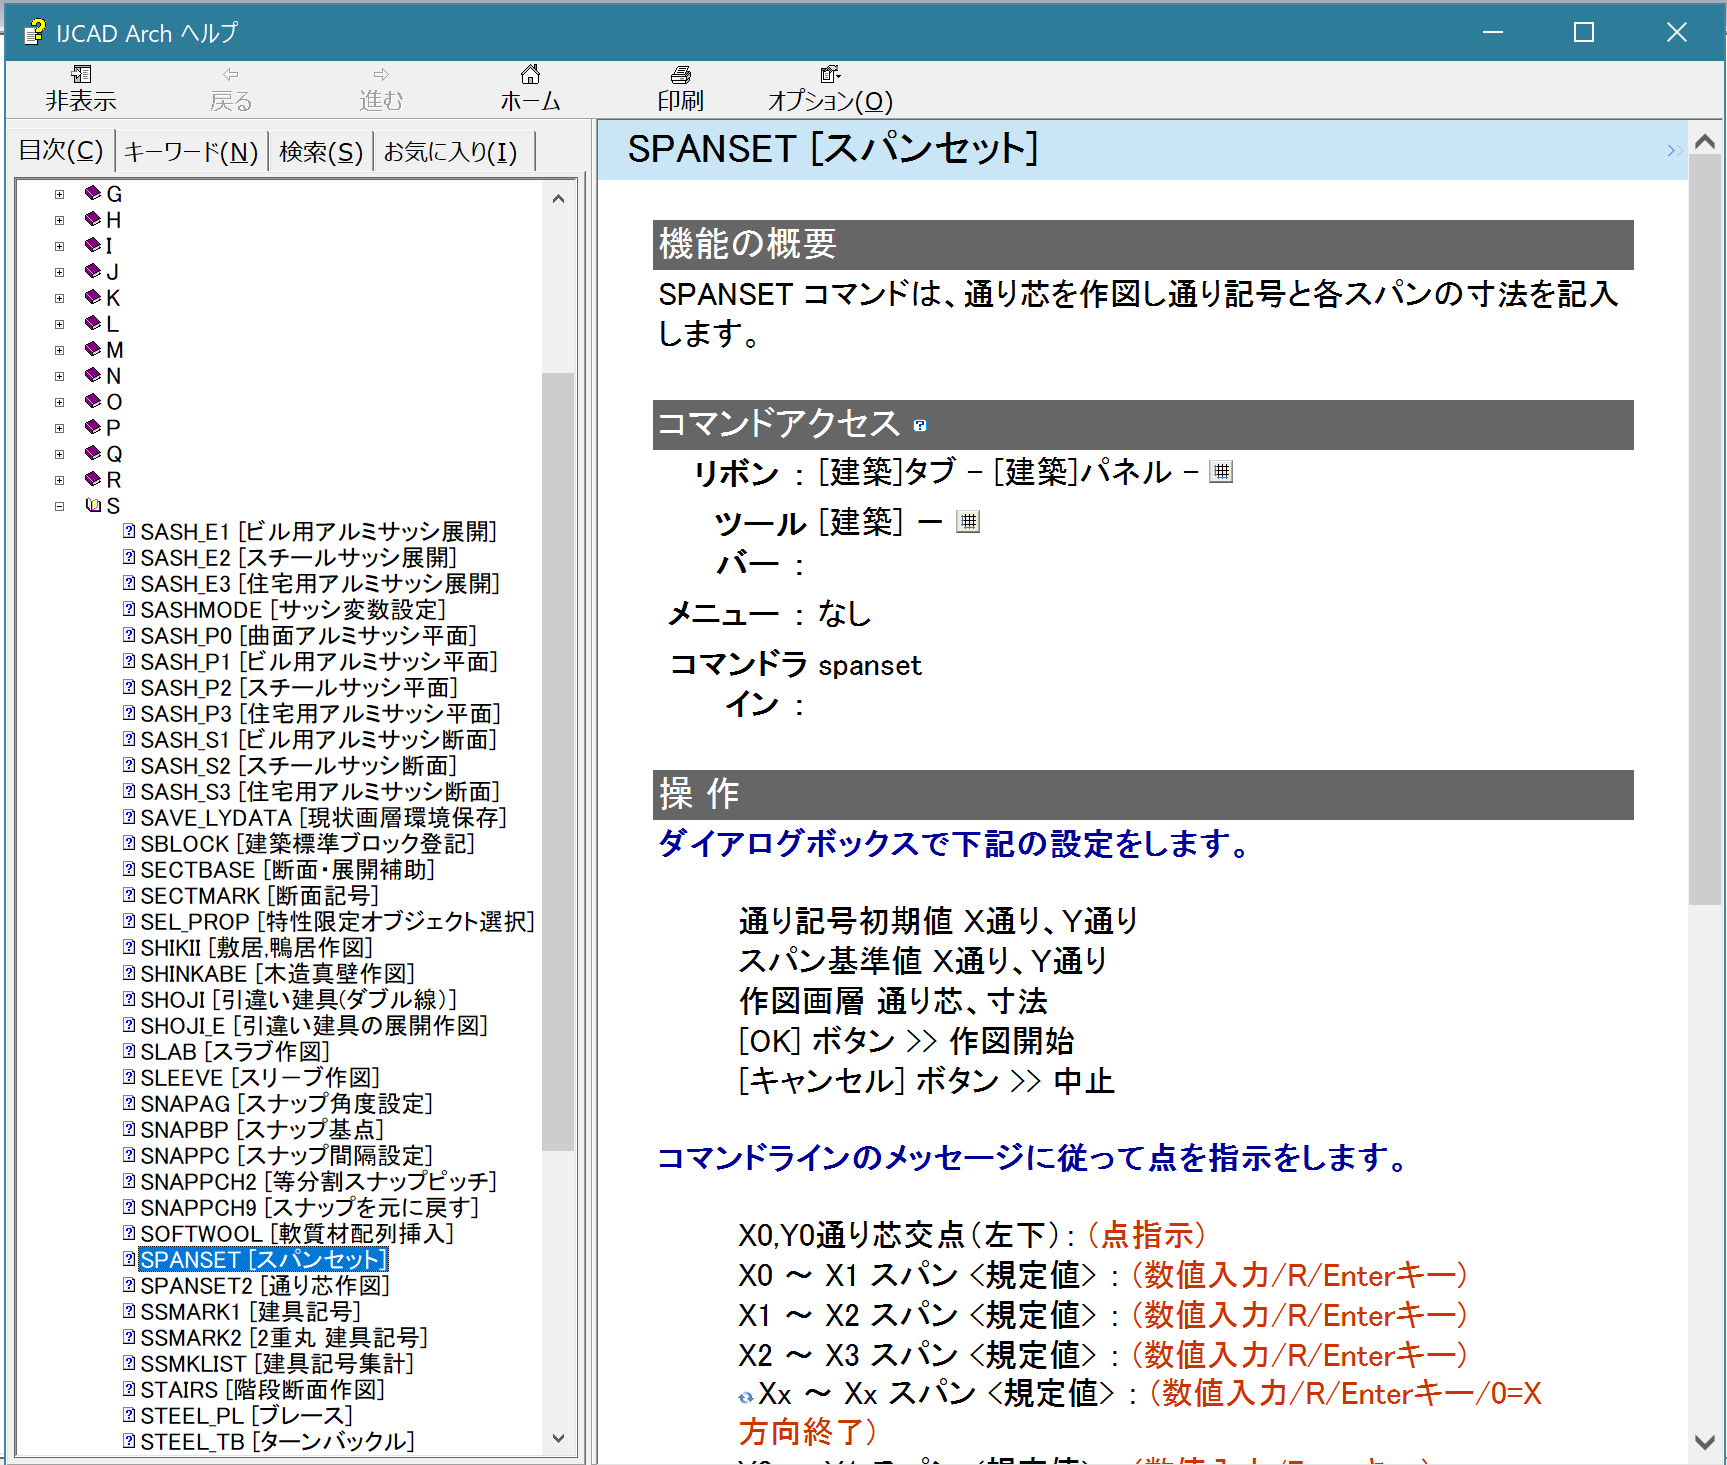Image resolution: width=1727 pixels, height=1465 pixels.
Task: Expand the R tree node
Action: point(59,480)
